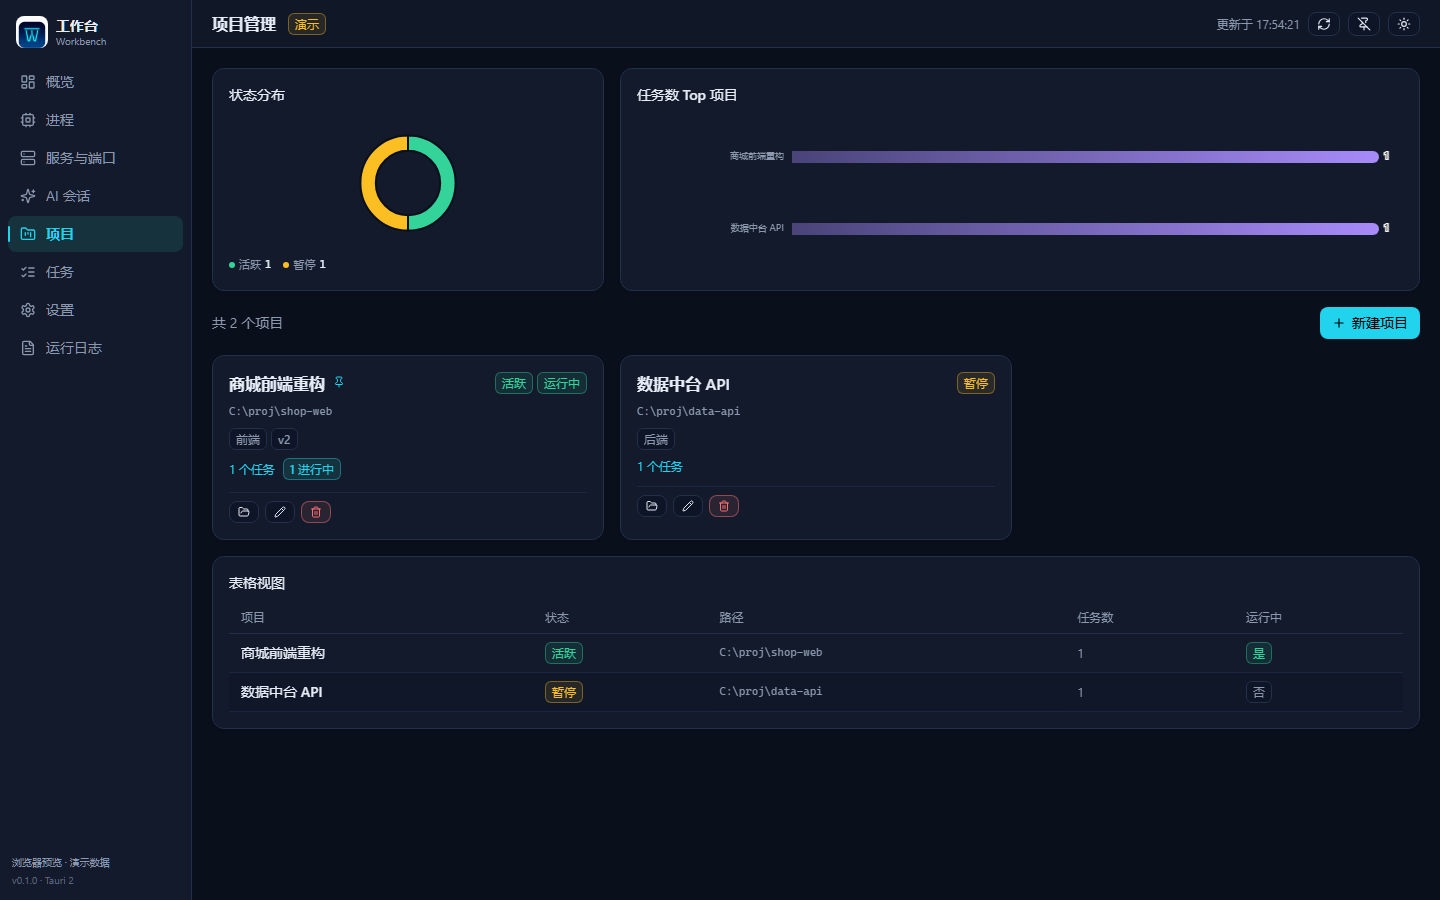Select 项目 in the sidebar

(x=95, y=234)
